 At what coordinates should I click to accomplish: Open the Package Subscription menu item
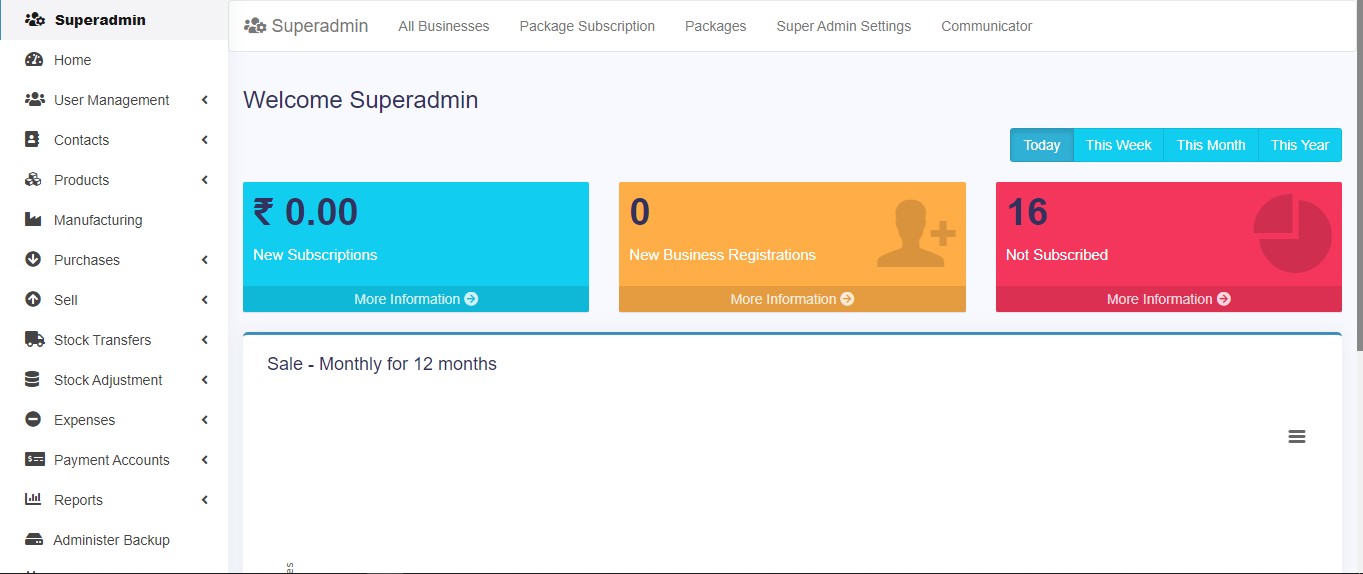tap(587, 26)
